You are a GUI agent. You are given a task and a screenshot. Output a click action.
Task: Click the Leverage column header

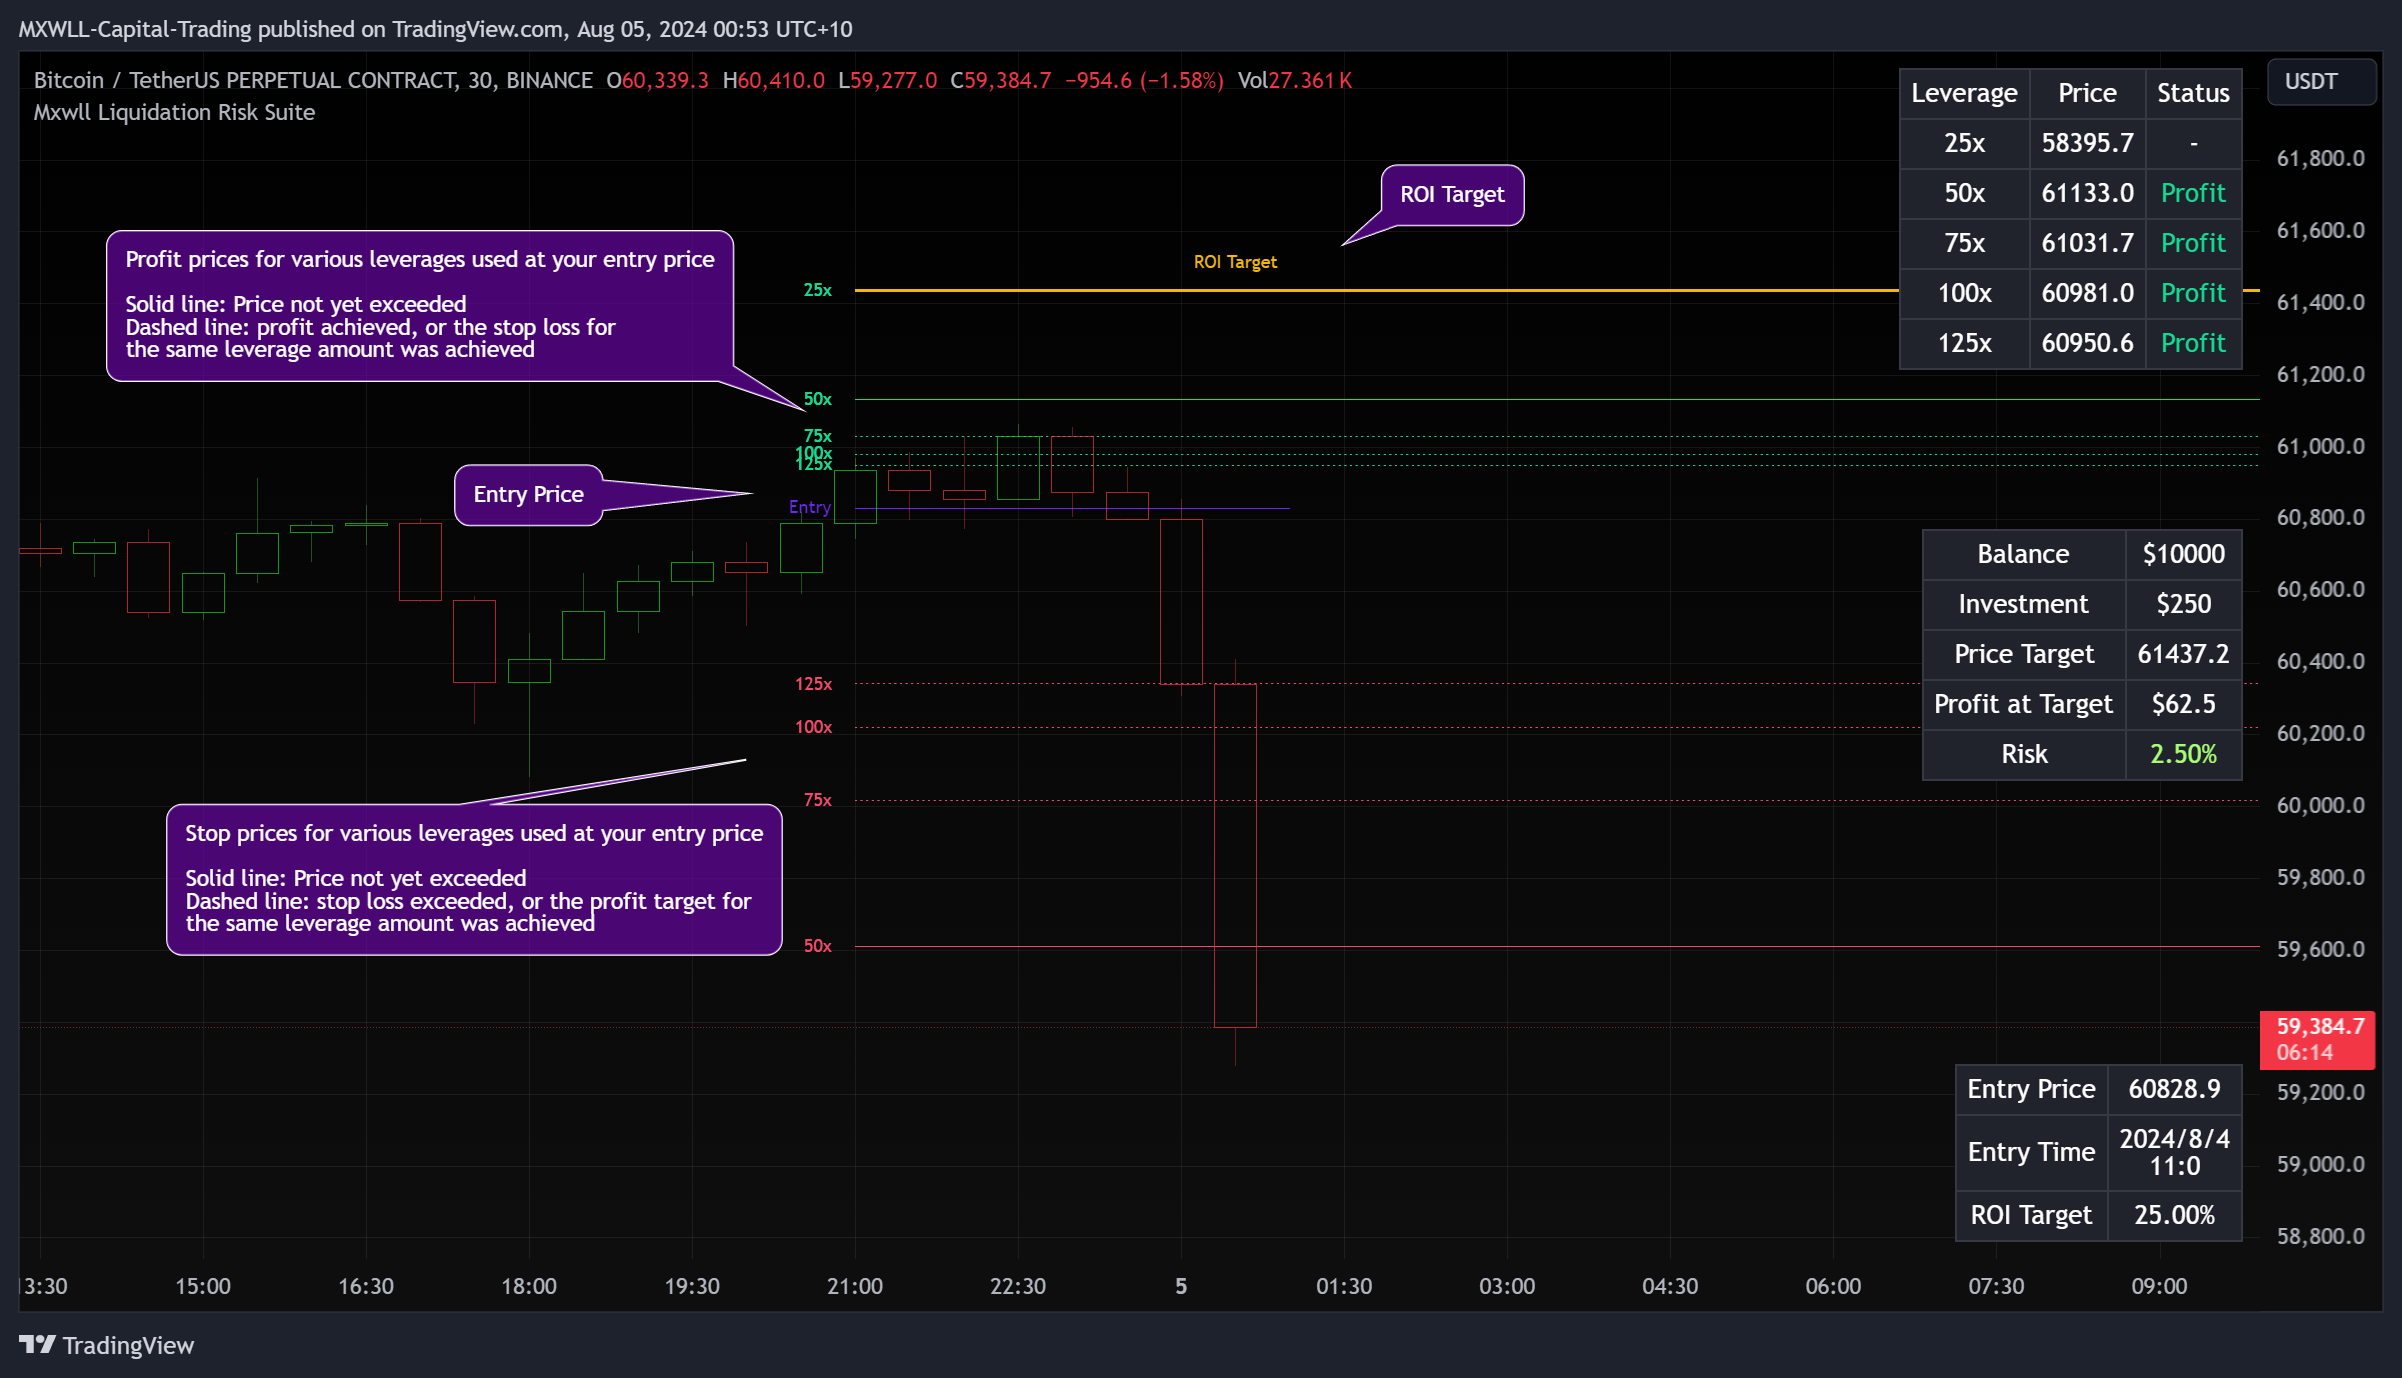pos(1964,93)
